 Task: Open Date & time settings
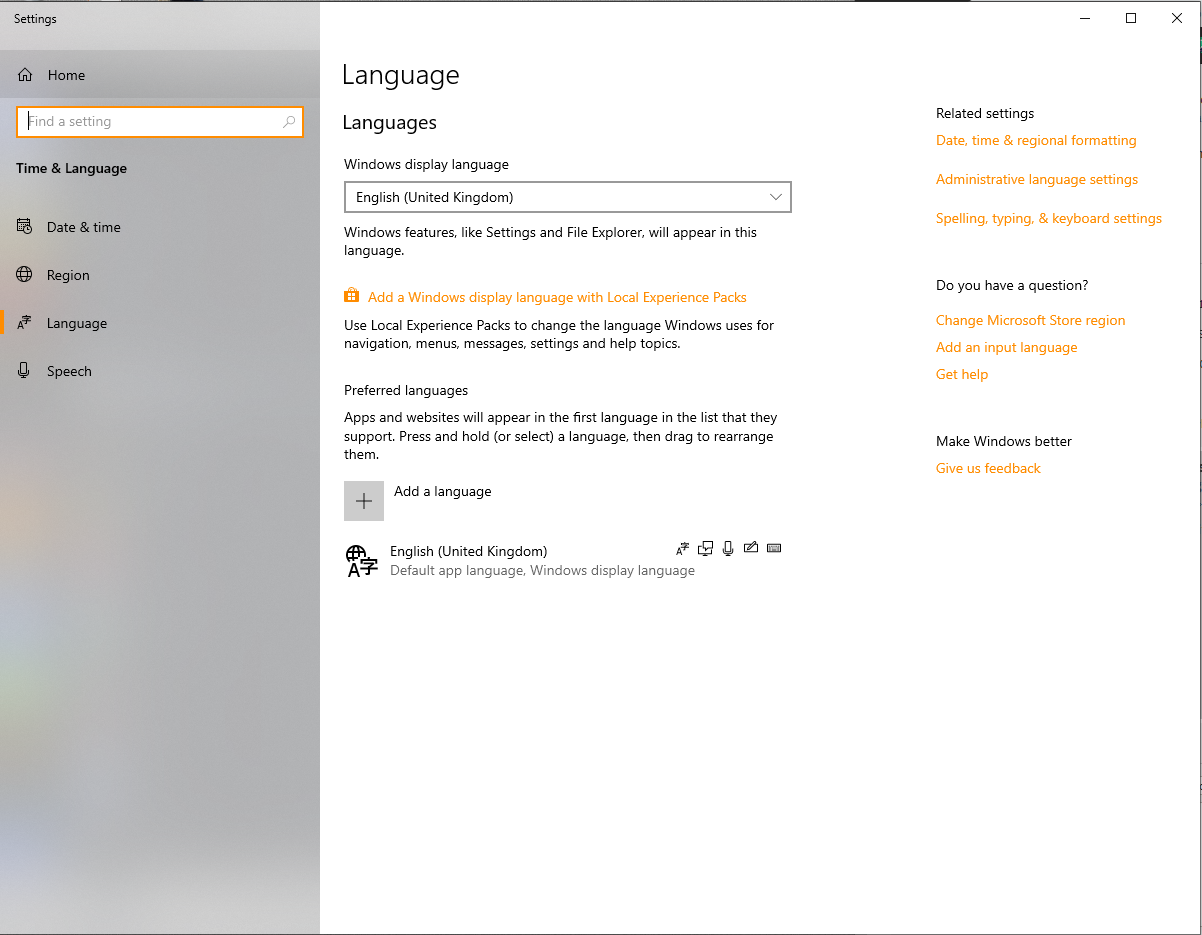pos(83,227)
